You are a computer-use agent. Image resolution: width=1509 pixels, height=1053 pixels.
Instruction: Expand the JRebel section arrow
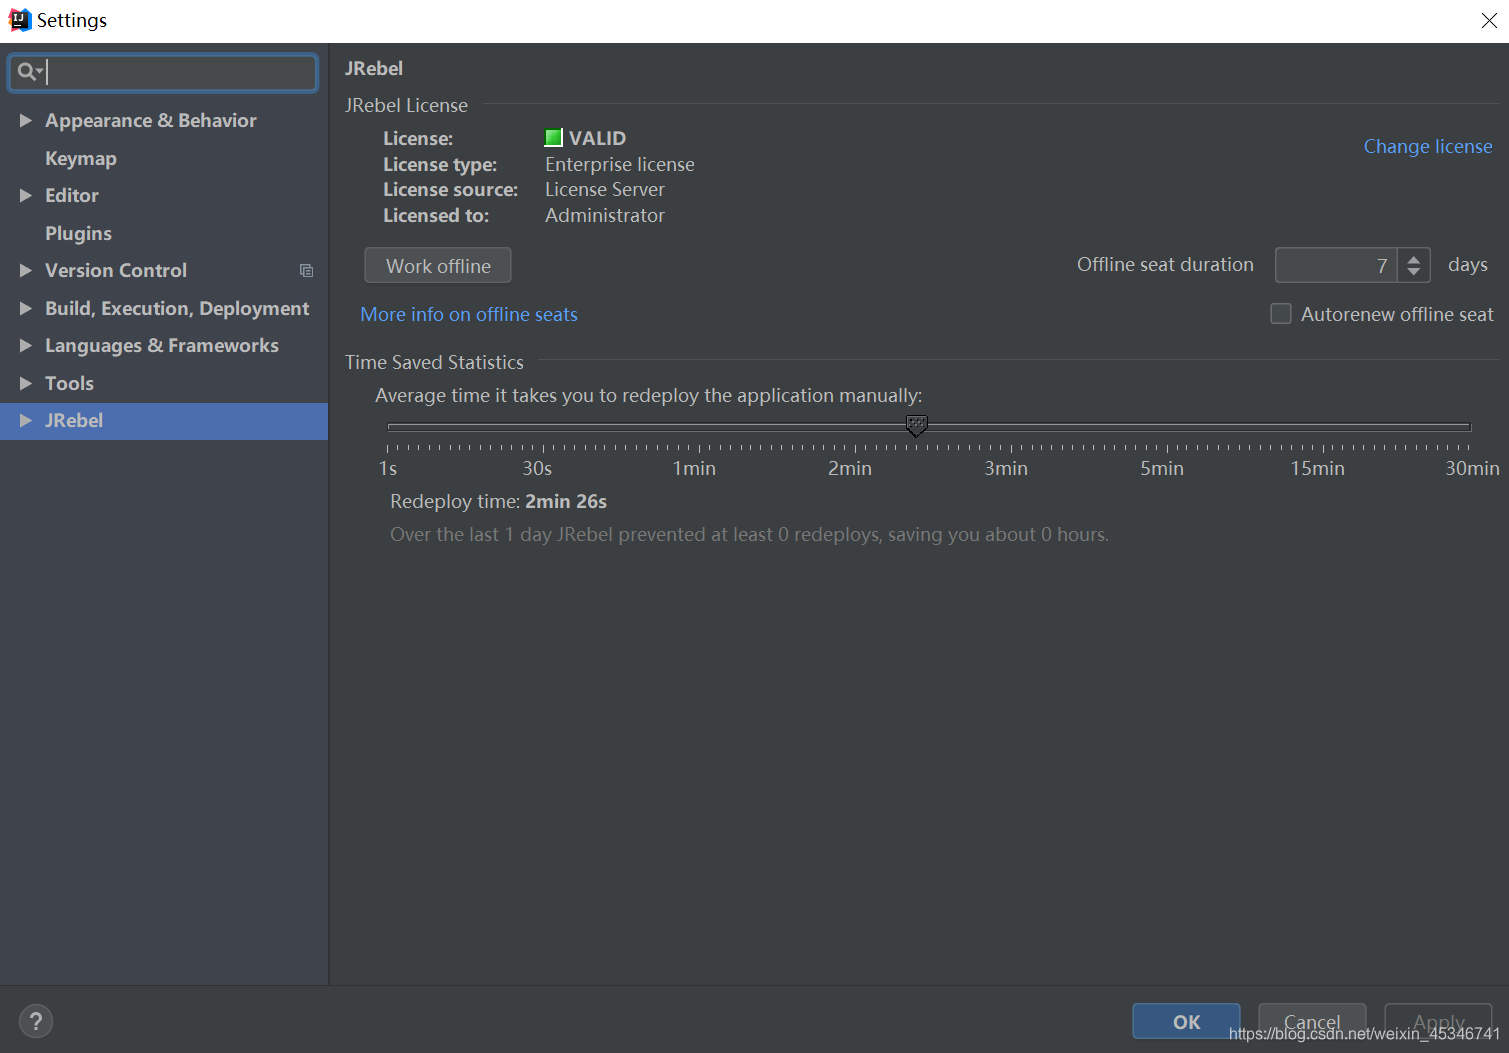click(x=26, y=420)
